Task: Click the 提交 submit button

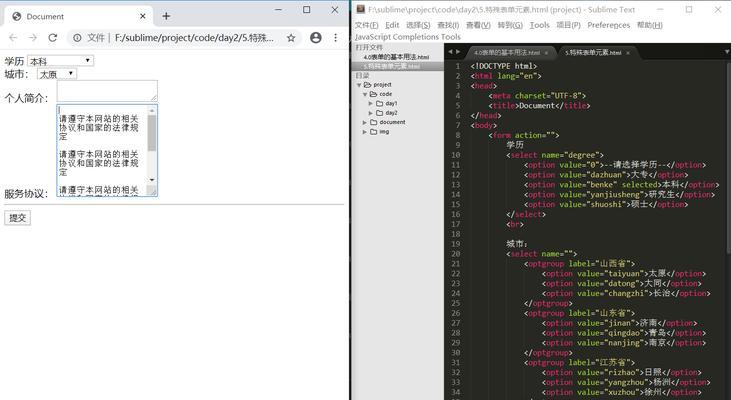Action: tap(17, 218)
